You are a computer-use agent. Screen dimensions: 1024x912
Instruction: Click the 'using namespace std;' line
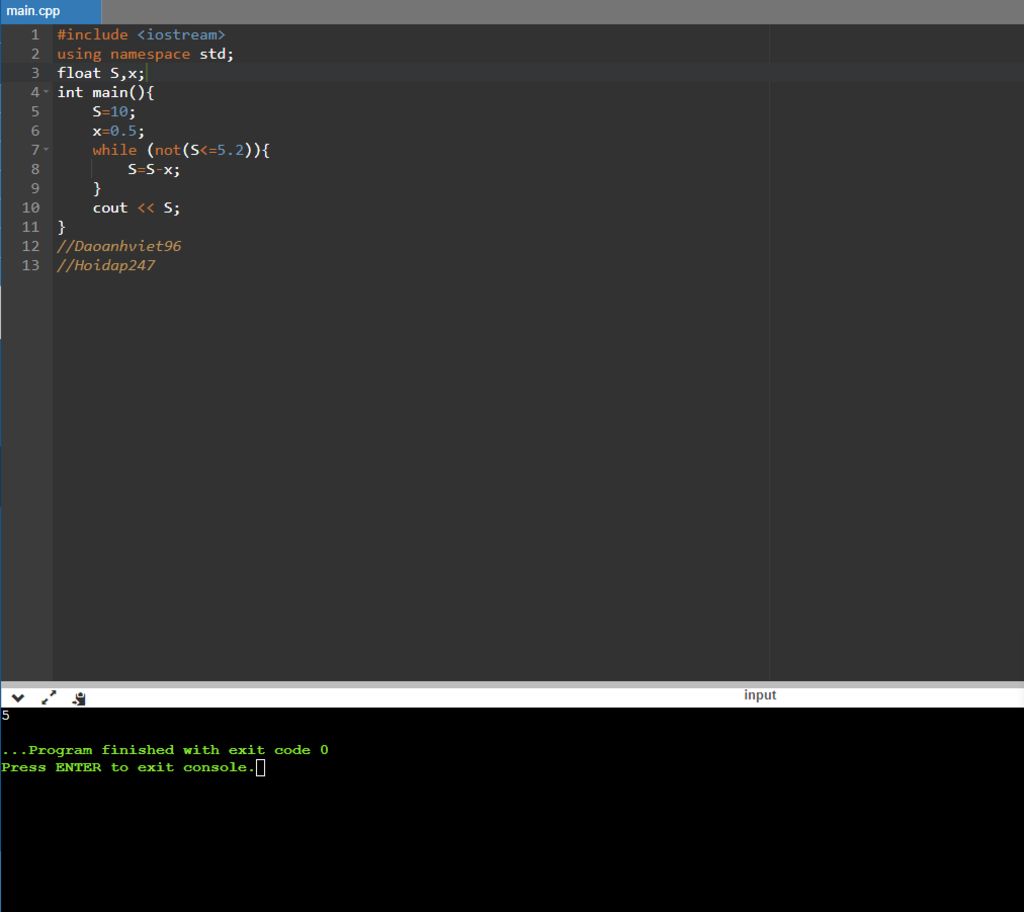145,54
